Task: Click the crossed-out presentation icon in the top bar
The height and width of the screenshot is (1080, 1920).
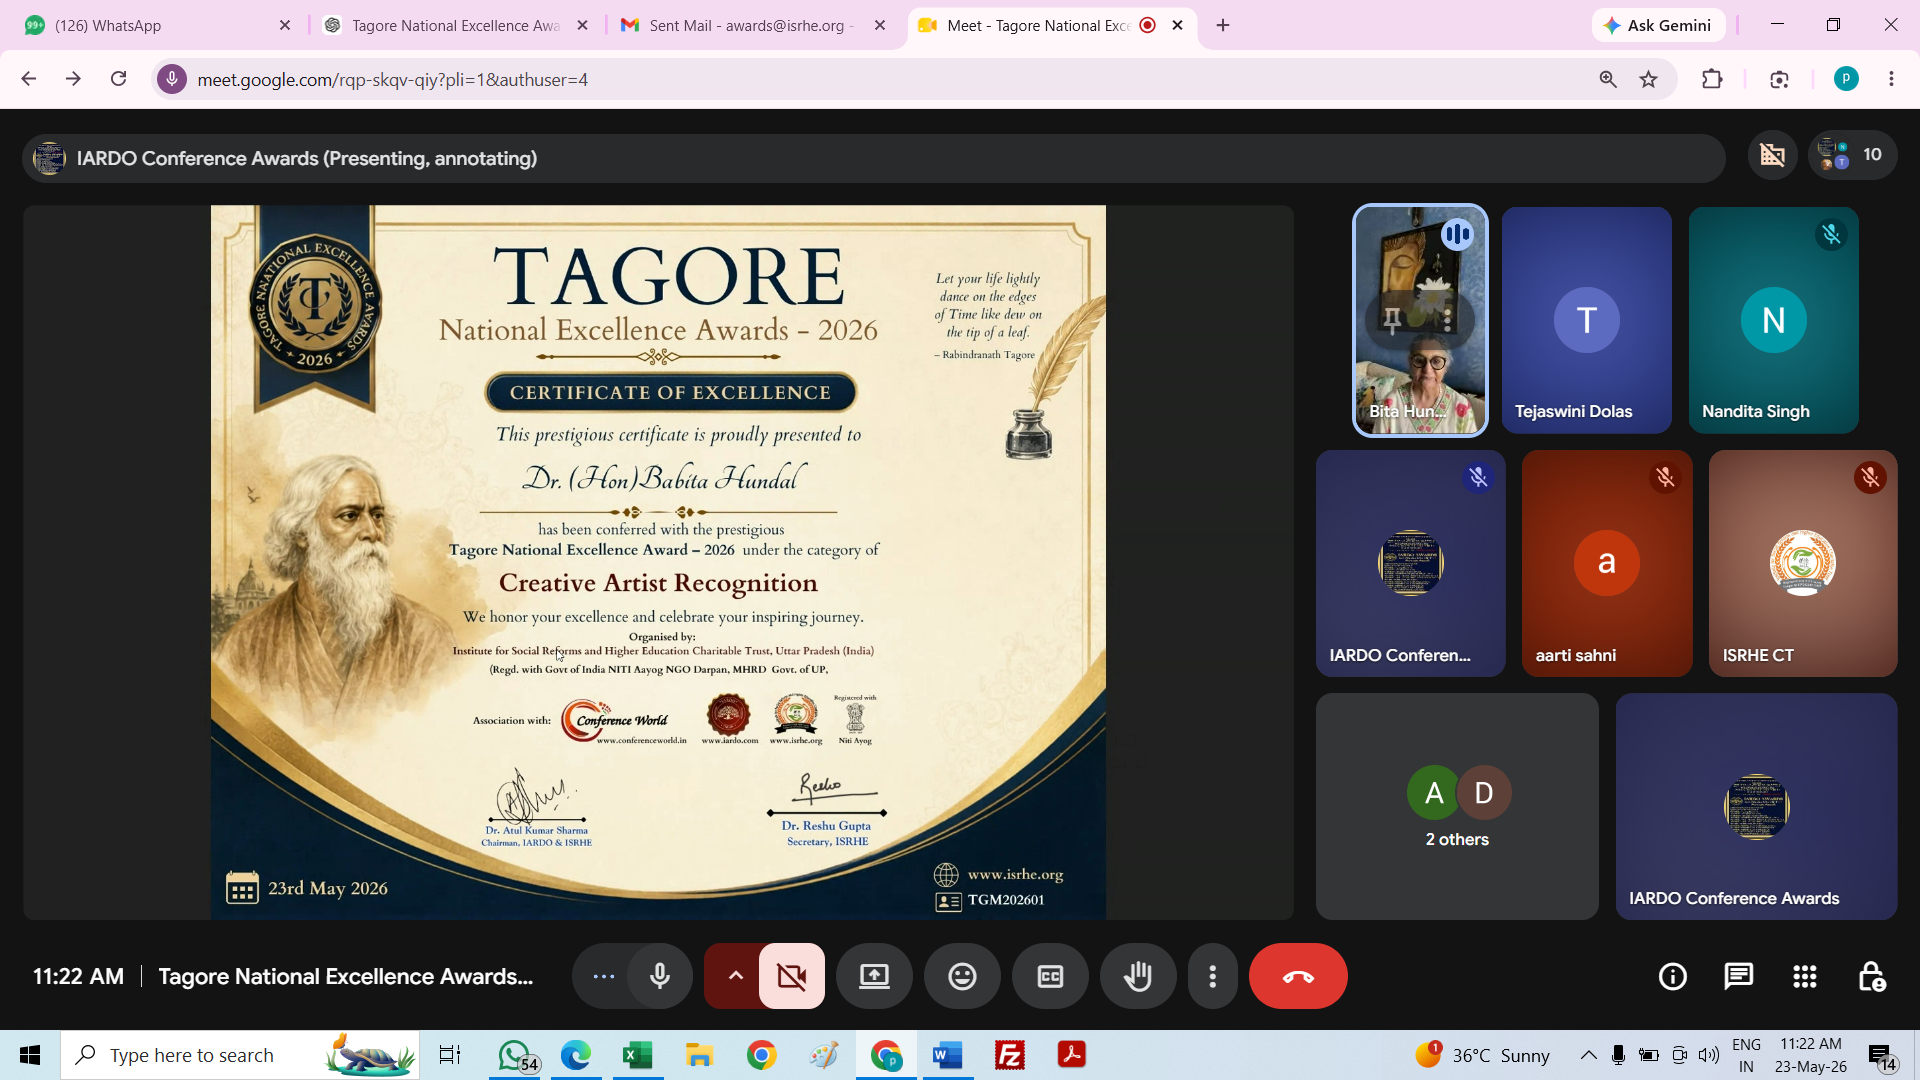Action: [x=1773, y=155]
